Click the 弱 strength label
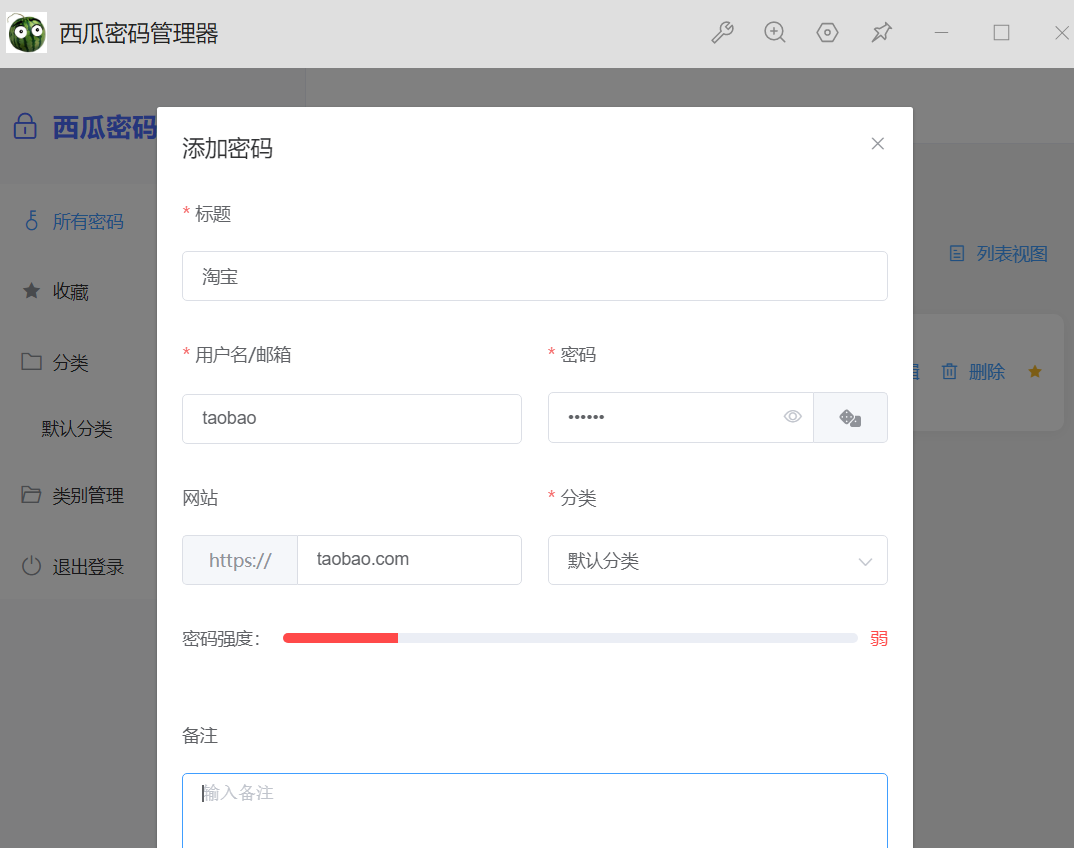 [879, 638]
